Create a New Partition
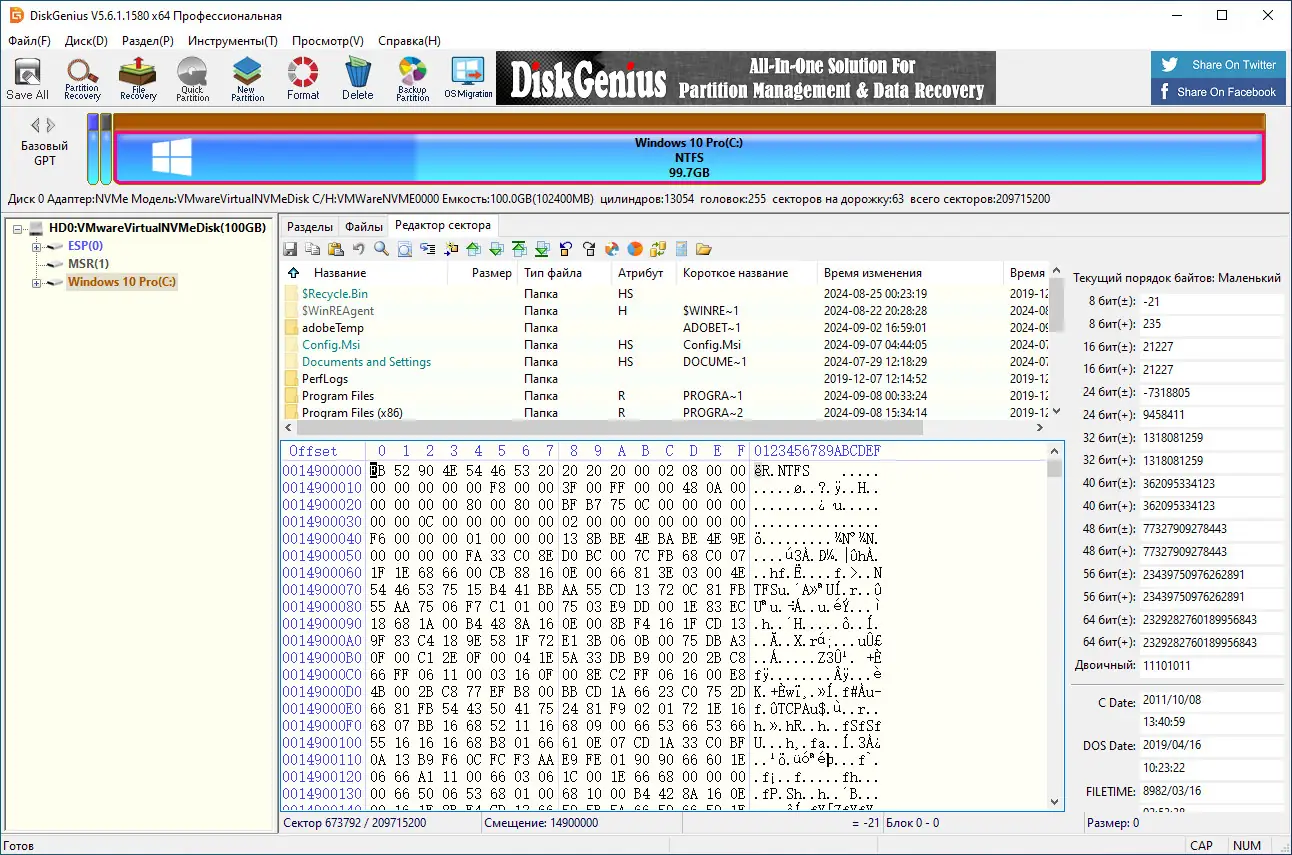1292x855 pixels. (247, 79)
